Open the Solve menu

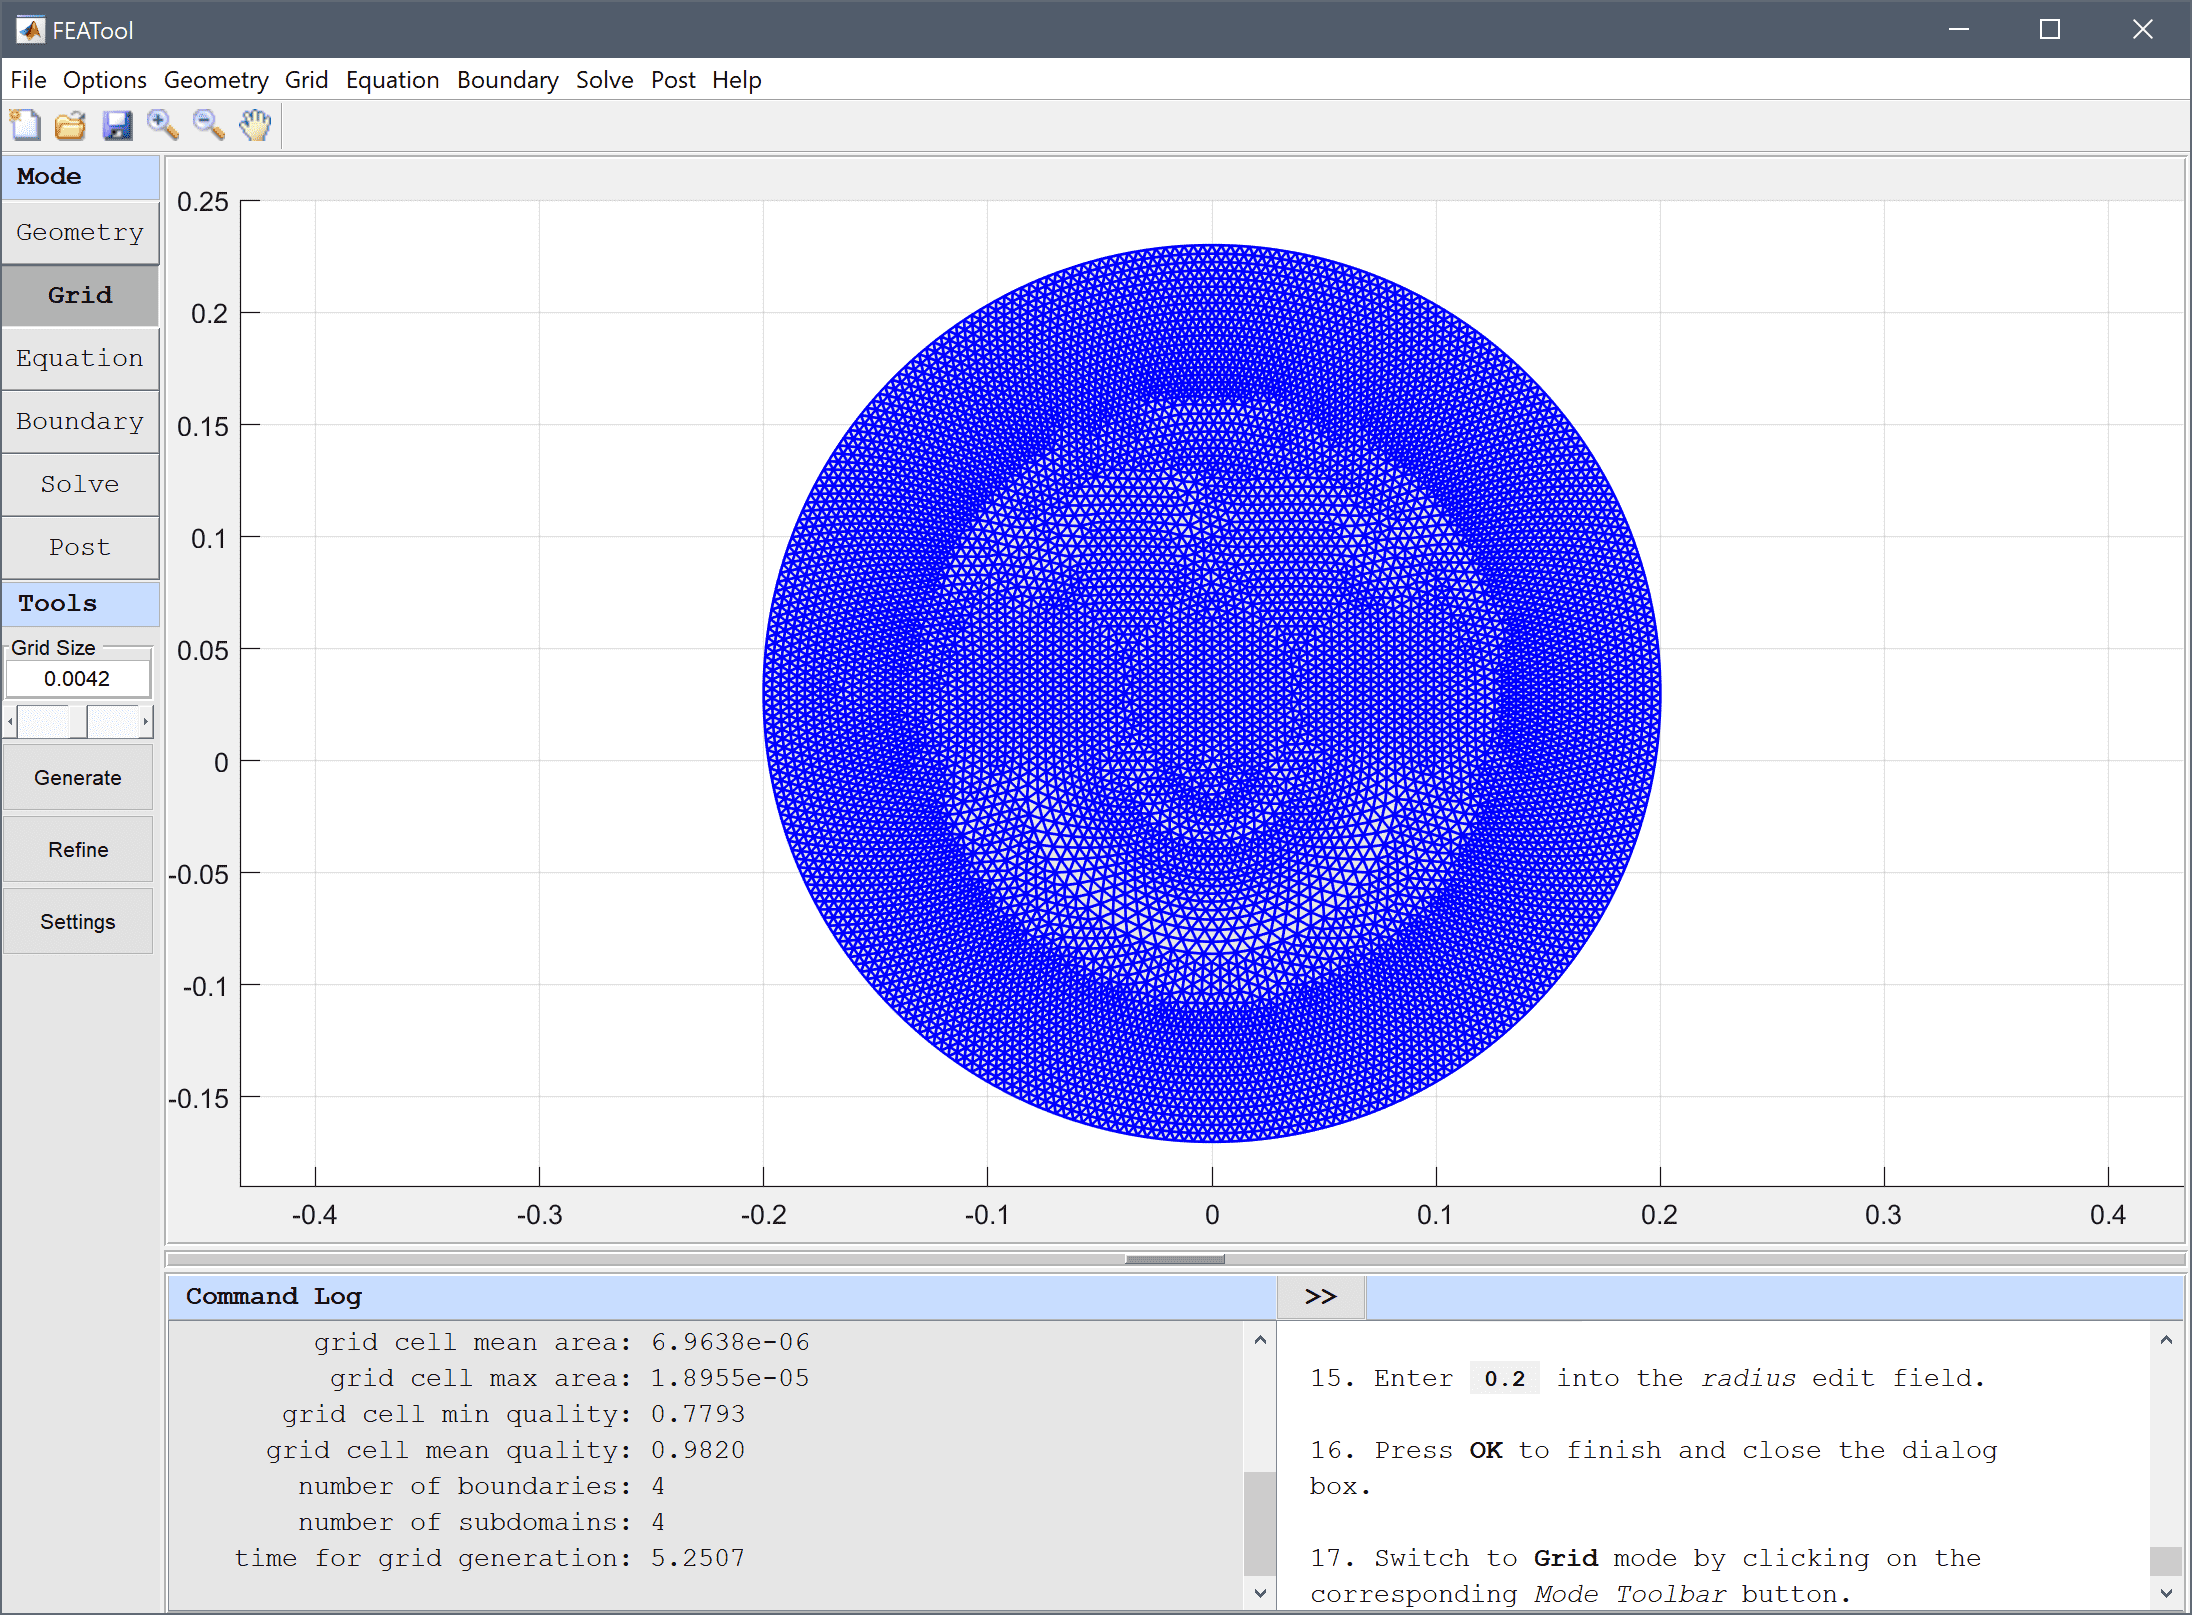[x=604, y=80]
